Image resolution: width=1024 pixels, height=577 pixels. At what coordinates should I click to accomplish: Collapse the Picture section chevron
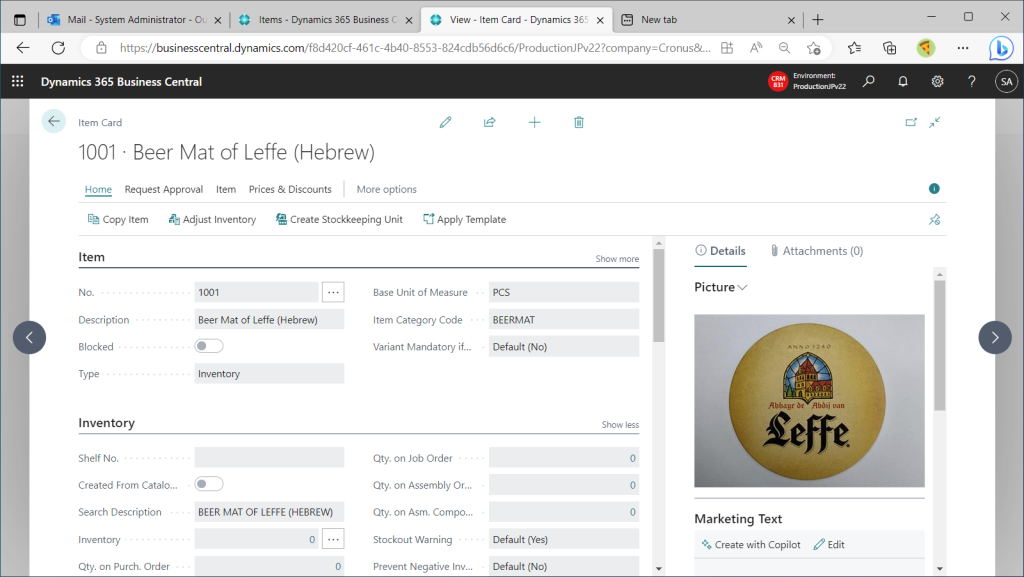(x=742, y=288)
